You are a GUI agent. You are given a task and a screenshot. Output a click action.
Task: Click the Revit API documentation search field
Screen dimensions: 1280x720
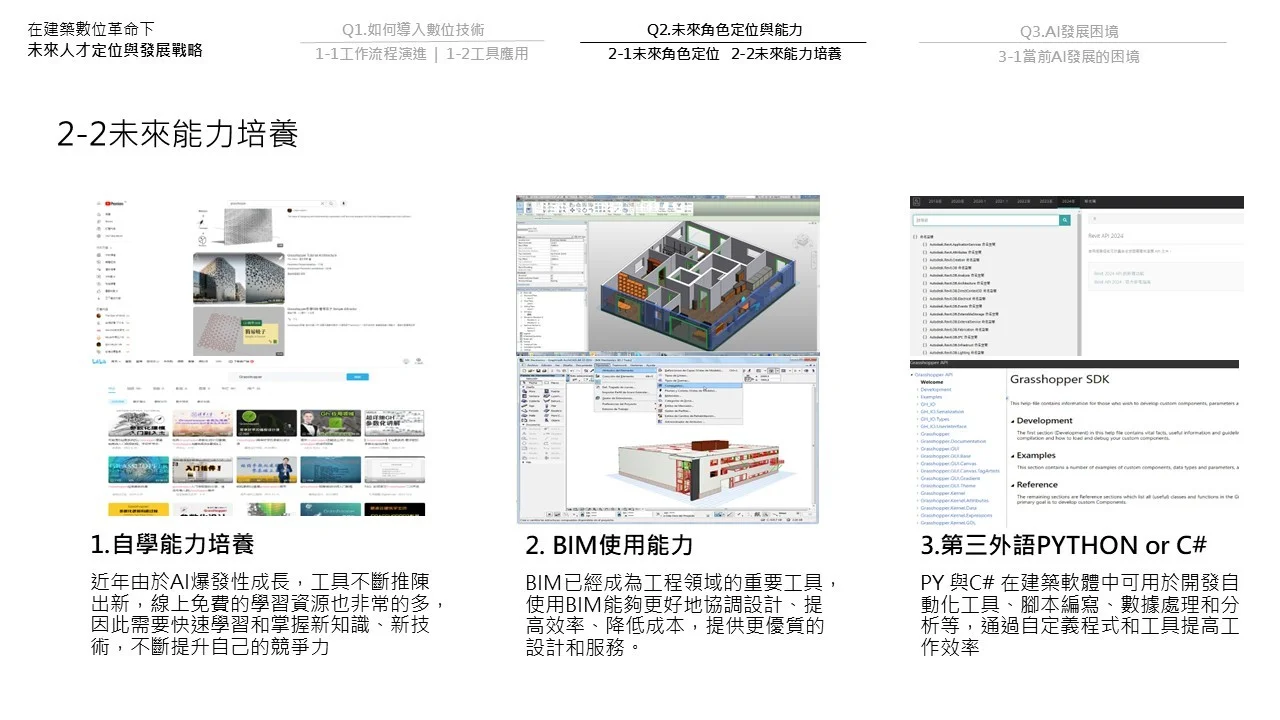point(985,220)
